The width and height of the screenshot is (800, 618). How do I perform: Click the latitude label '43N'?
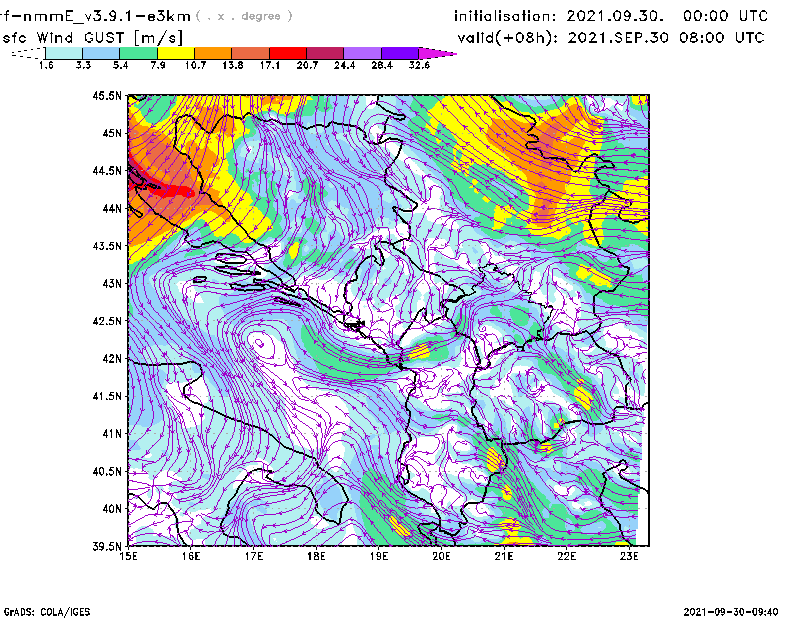(x=112, y=283)
